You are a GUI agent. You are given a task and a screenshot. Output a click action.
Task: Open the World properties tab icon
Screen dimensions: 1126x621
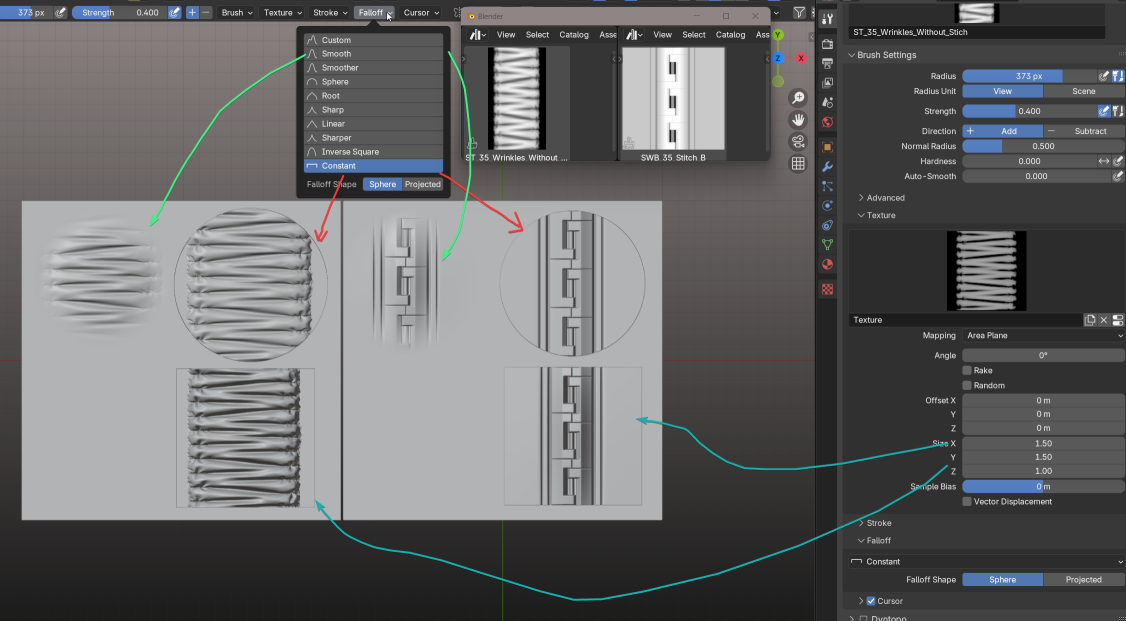827,122
